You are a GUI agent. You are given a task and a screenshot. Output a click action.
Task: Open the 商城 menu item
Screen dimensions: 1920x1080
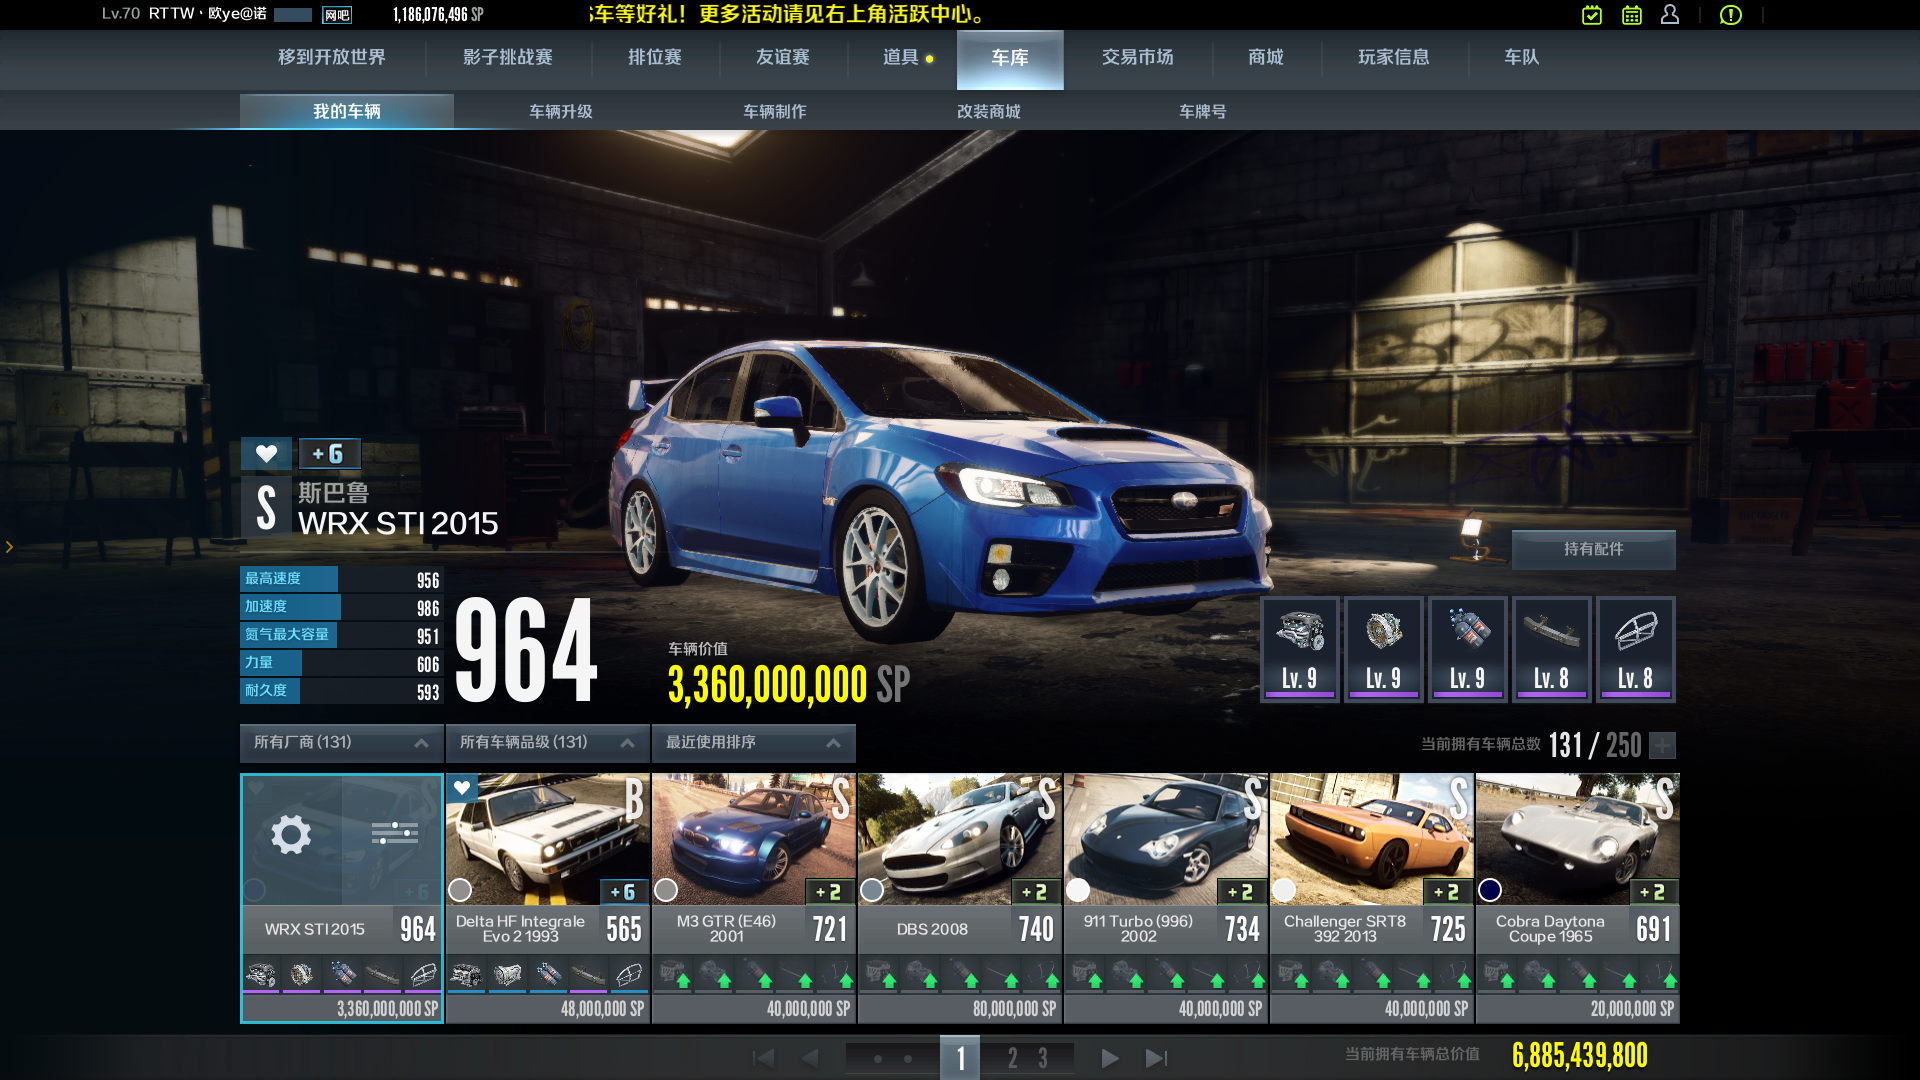[1266, 58]
